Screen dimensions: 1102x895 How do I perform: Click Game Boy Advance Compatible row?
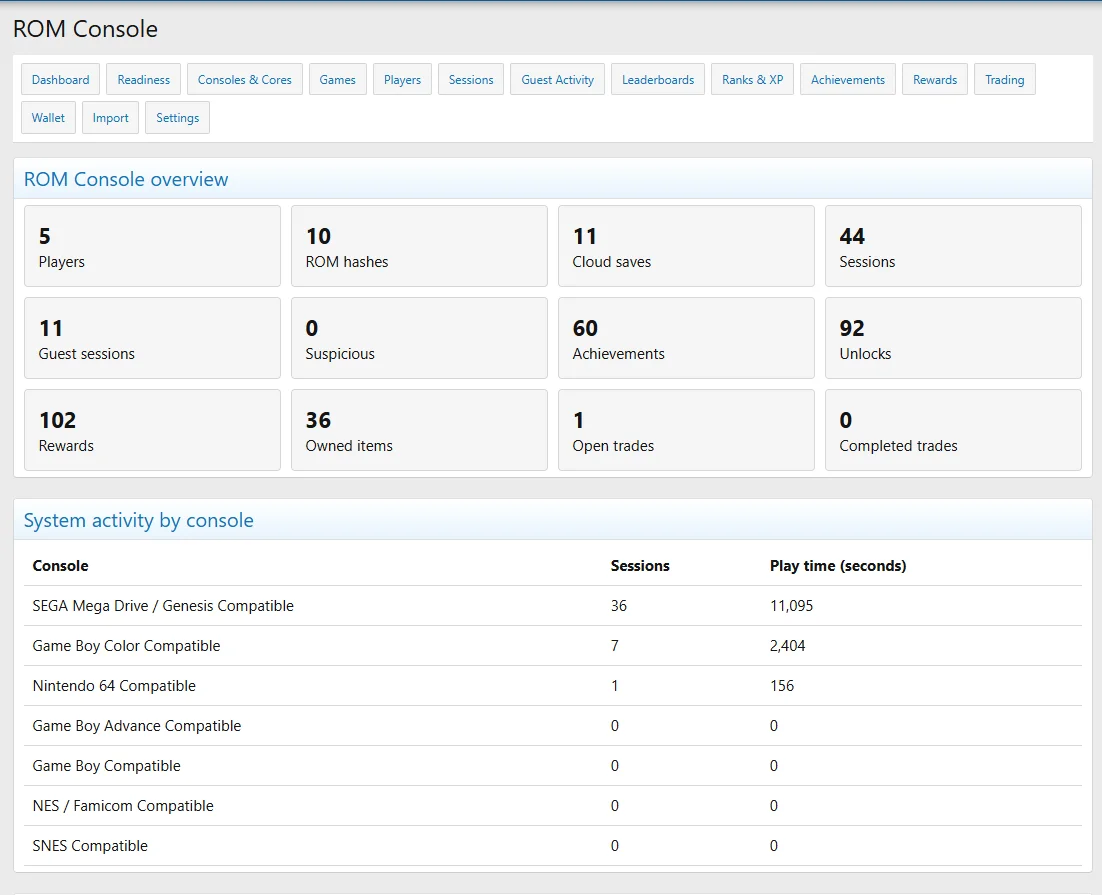(x=552, y=726)
